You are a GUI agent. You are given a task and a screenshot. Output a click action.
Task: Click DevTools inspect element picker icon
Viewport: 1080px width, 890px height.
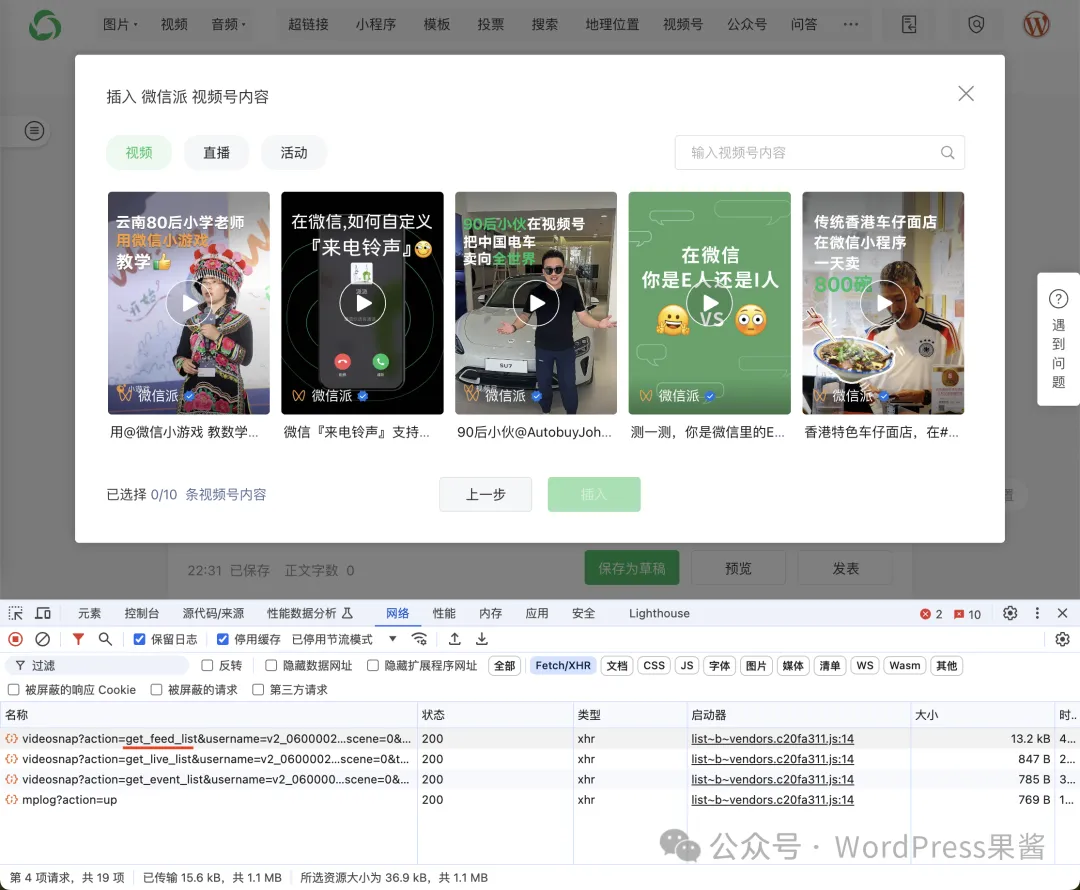[x=15, y=613]
